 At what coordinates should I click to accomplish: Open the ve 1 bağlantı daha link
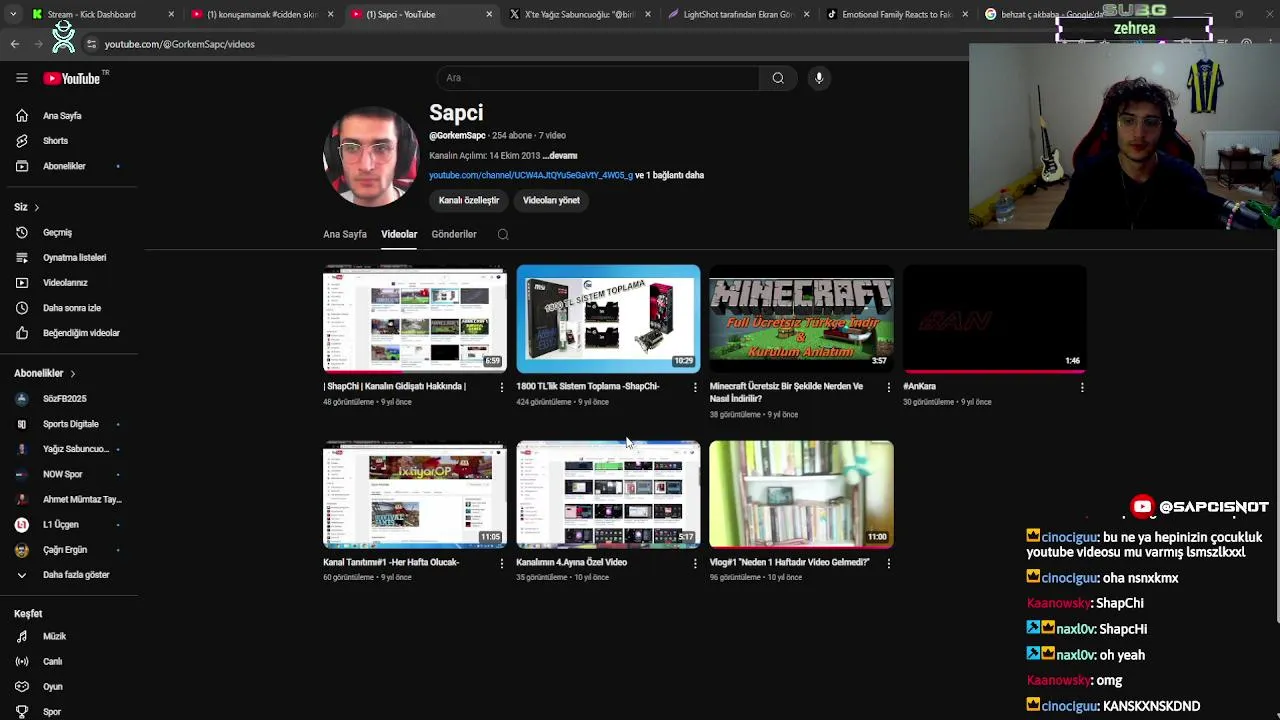pos(669,175)
